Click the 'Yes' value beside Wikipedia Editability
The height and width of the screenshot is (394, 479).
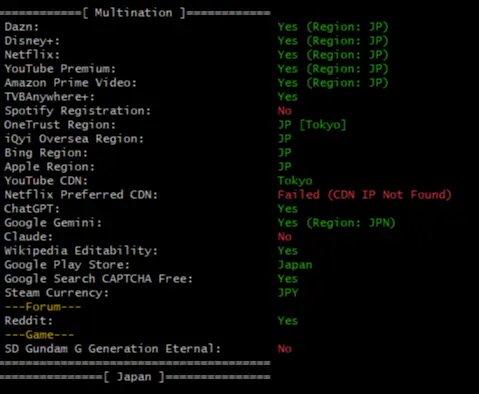point(288,251)
